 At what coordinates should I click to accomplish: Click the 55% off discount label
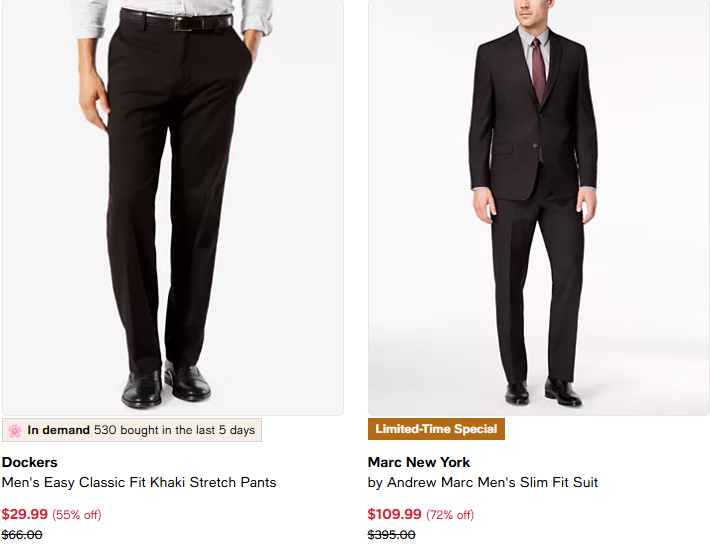77,515
